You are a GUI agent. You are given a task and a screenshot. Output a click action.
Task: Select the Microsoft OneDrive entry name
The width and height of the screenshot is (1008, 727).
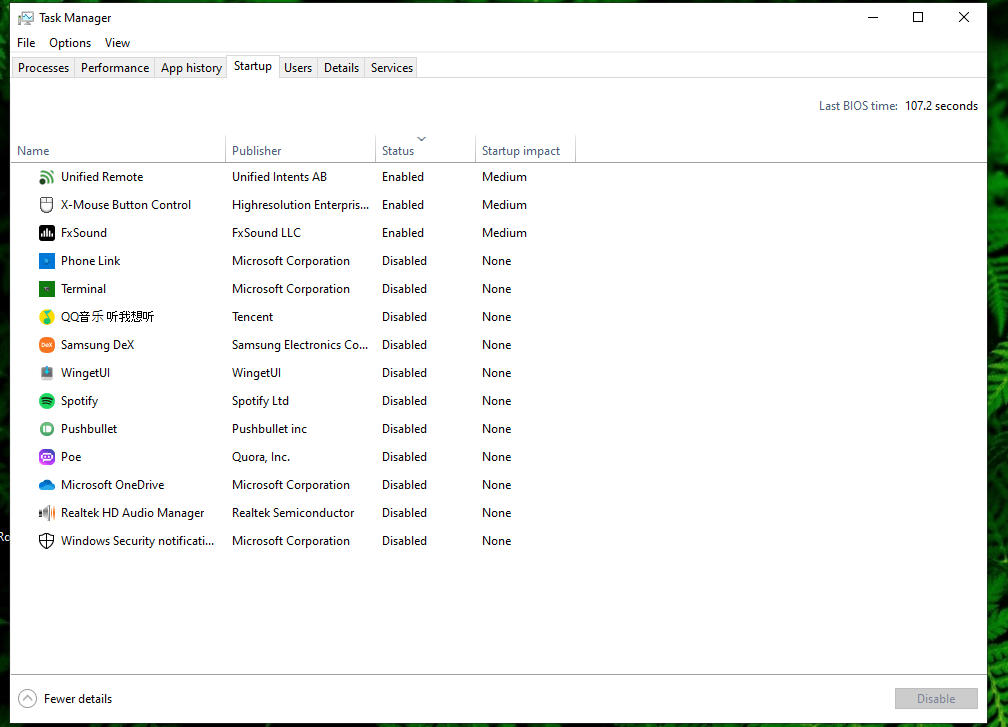tap(112, 485)
